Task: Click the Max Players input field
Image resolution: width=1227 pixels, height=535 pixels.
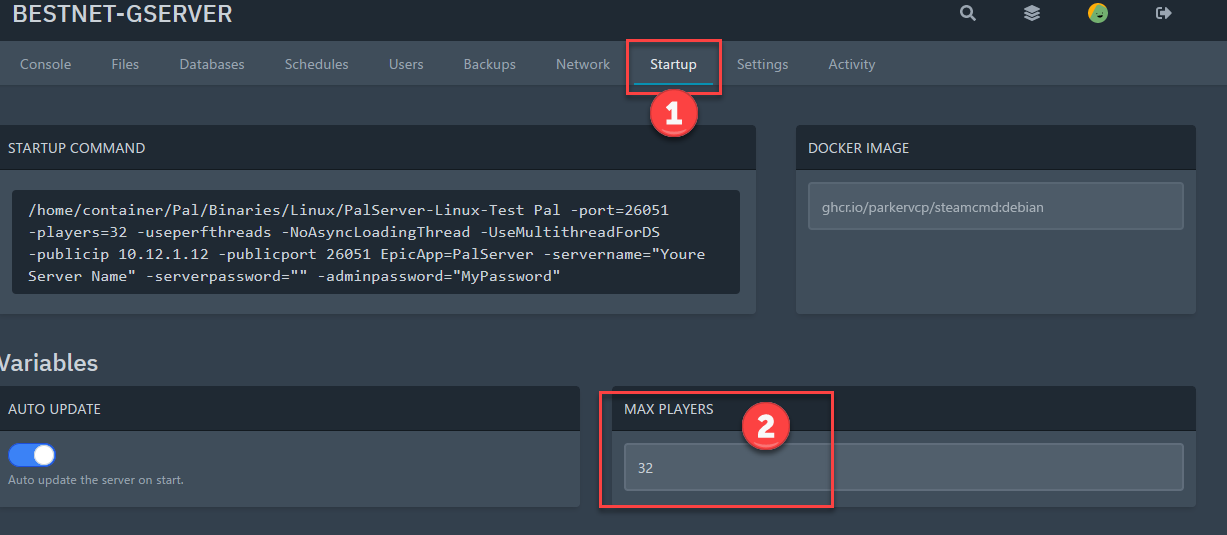Action: (904, 467)
